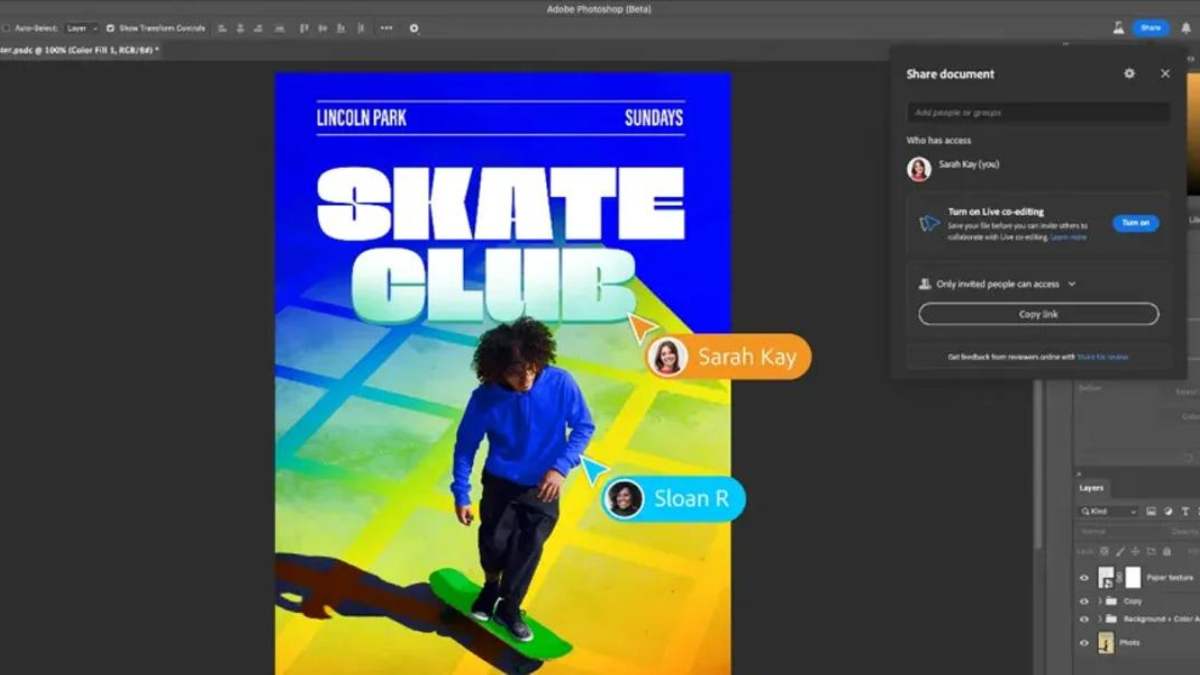This screenshot has width=1200, height=675.
Task: Collapse the Layers panel double-arrow icon
Action: click(1079, 473)
